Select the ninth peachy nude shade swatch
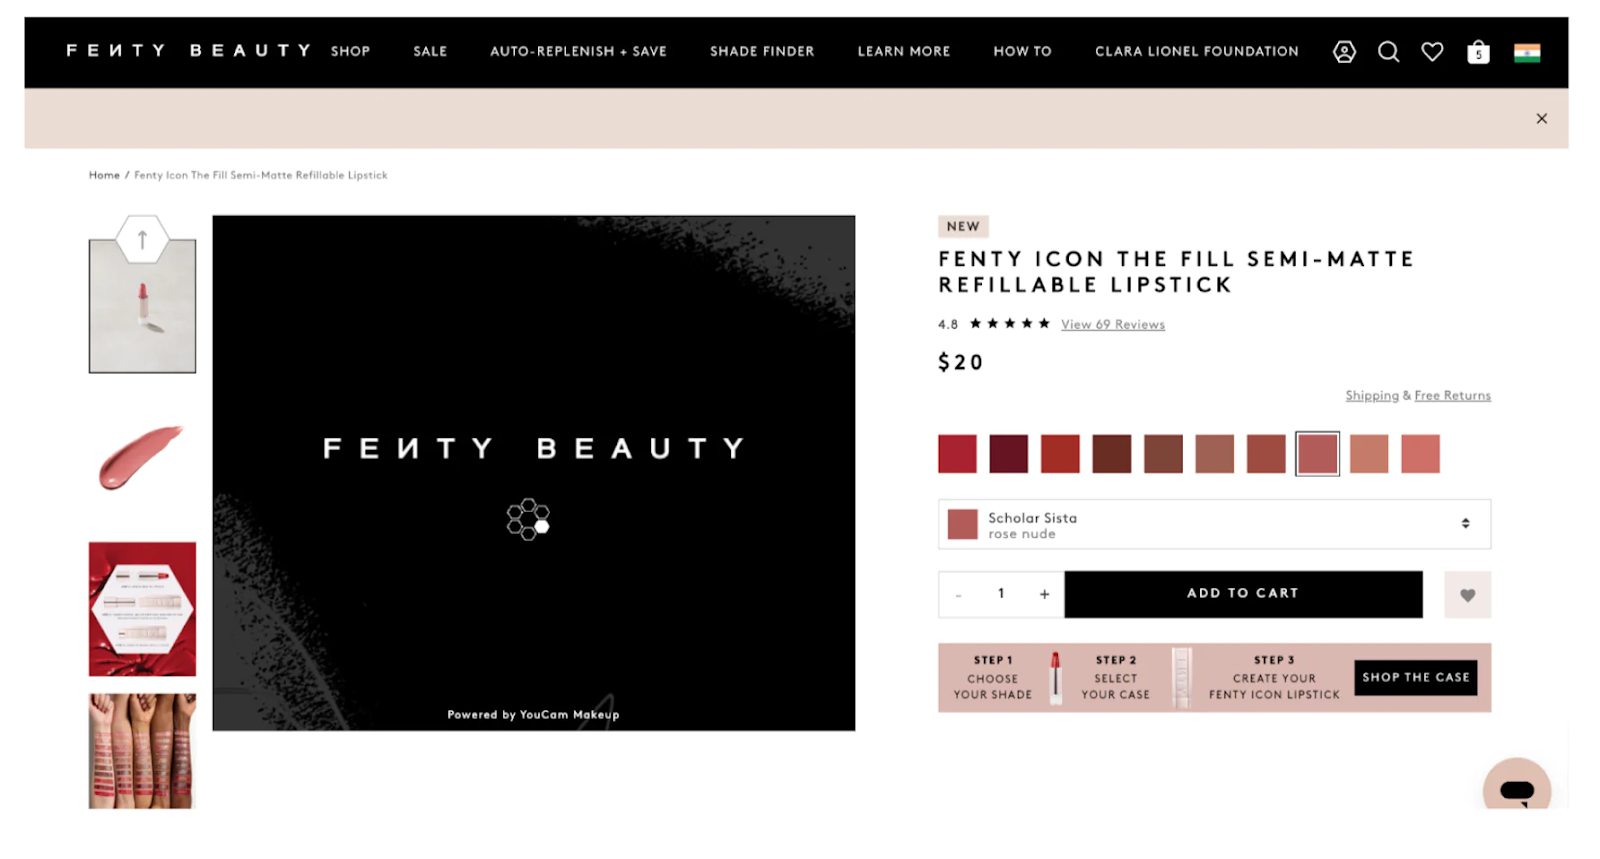Viewport: 1600px width, 859px height. pos(1369,454)
